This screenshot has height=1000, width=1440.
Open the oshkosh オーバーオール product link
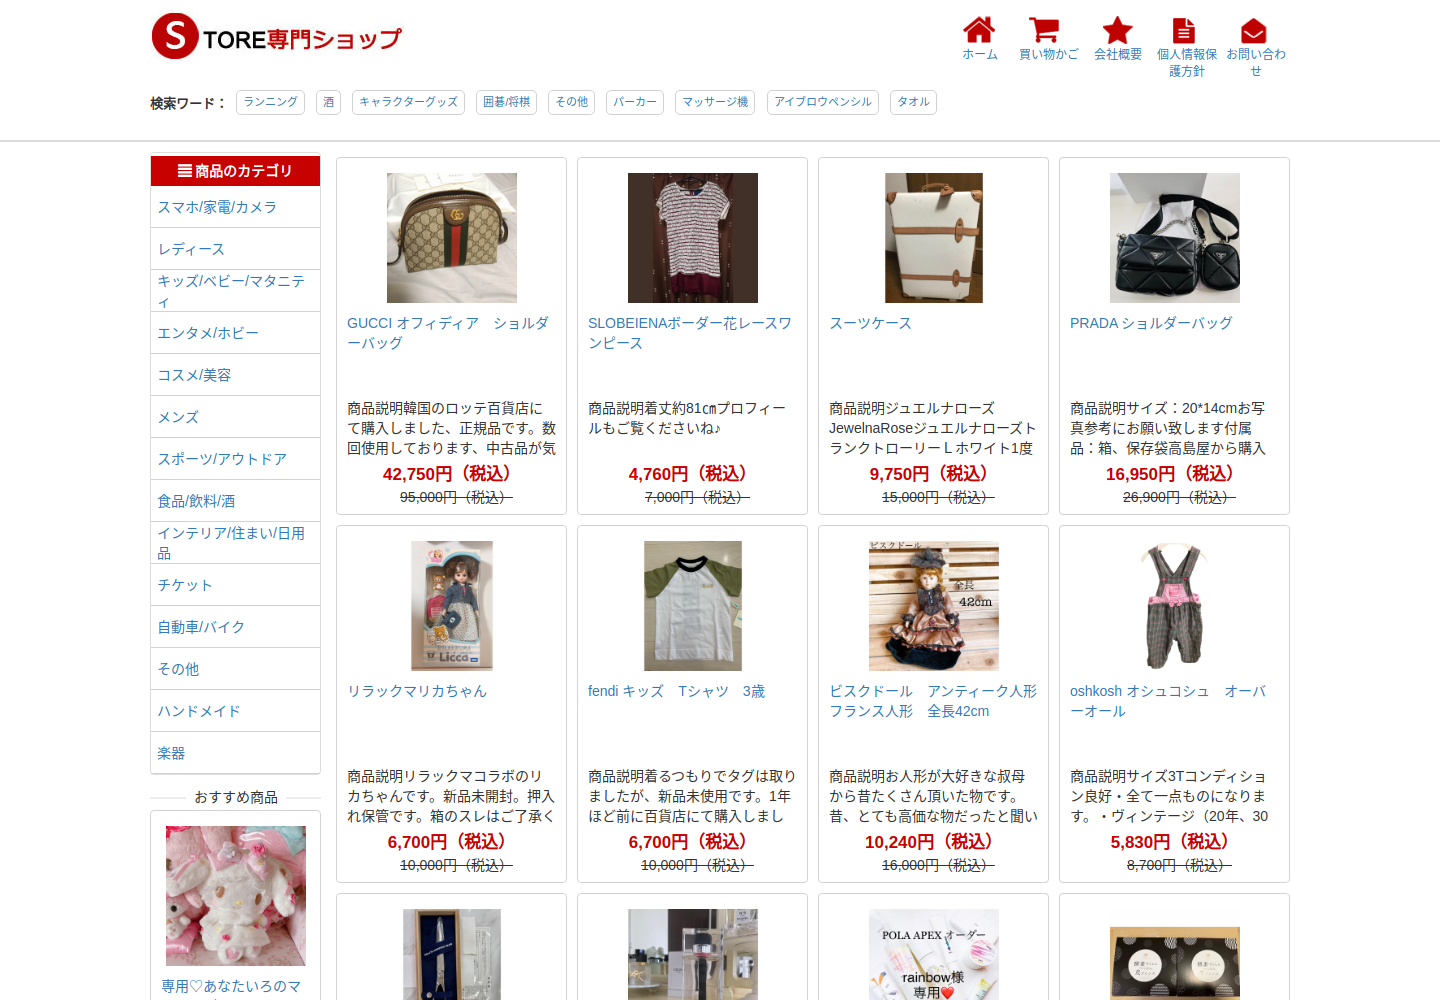pyautogui.click(x=1168, y=701)
